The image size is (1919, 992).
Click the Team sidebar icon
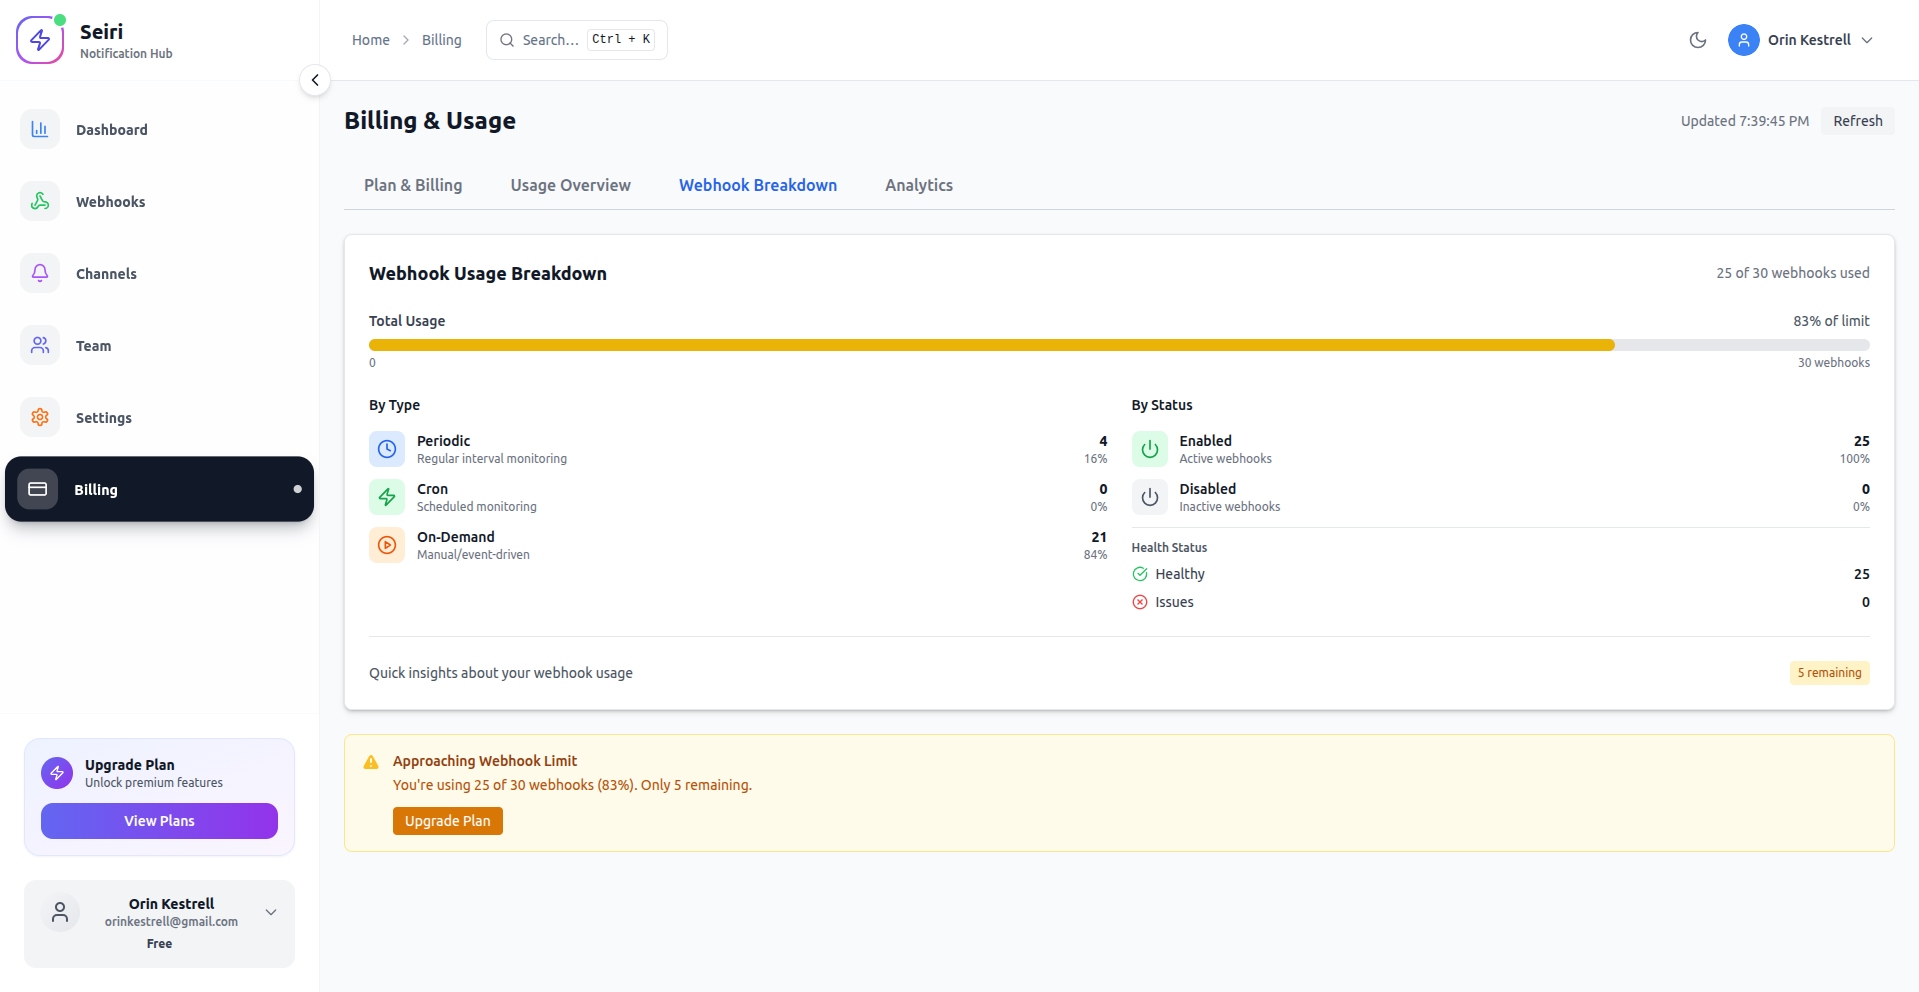pyautogui.click(x=39, y=345)
